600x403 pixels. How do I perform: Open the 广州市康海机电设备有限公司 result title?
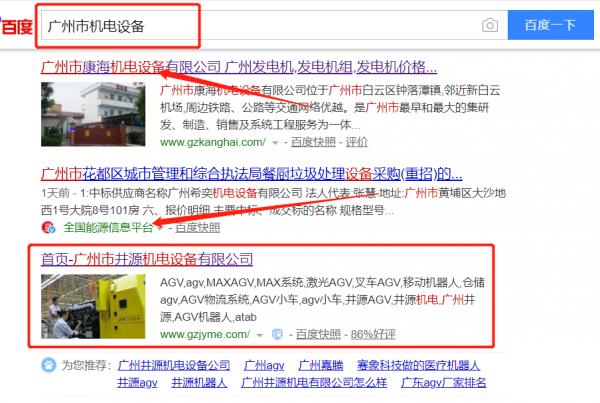coord(238,67)
